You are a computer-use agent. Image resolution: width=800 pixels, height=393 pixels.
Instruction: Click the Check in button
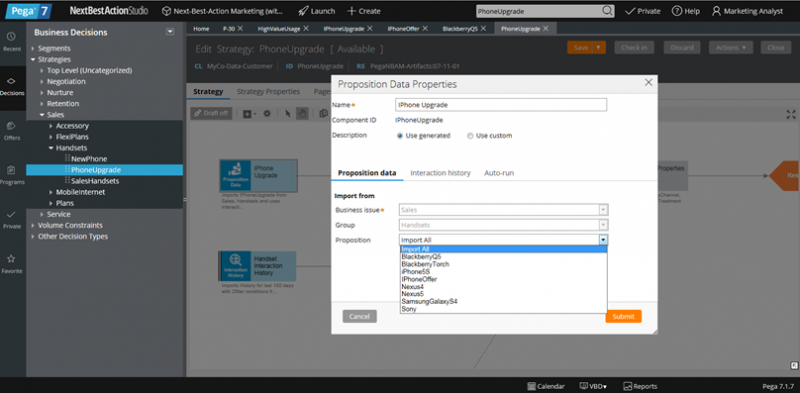[x=634, y=47]
